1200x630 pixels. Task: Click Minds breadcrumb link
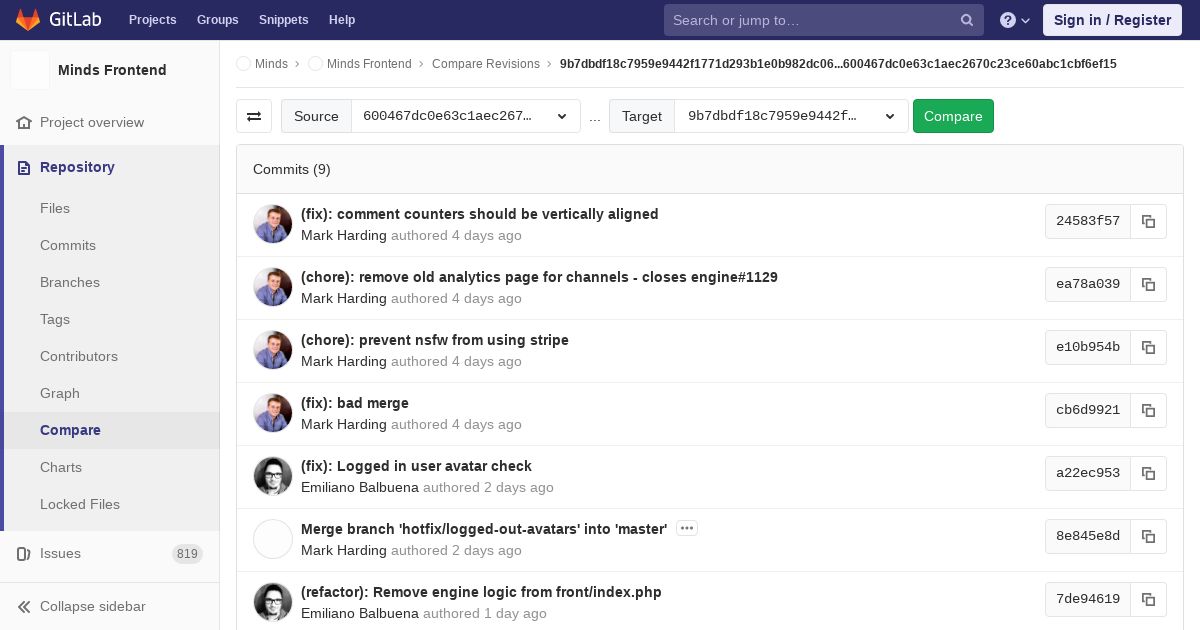coord(271,64)
